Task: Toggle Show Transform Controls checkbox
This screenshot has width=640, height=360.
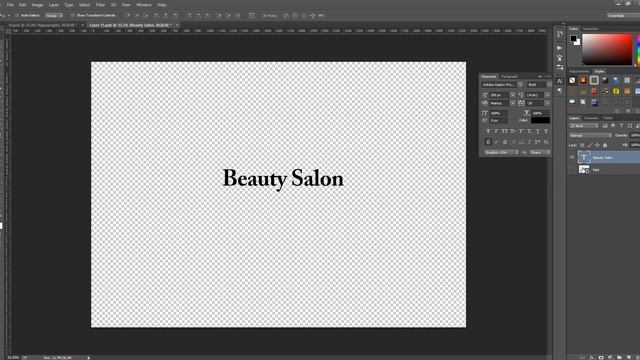Action: (x=73, y=16)
